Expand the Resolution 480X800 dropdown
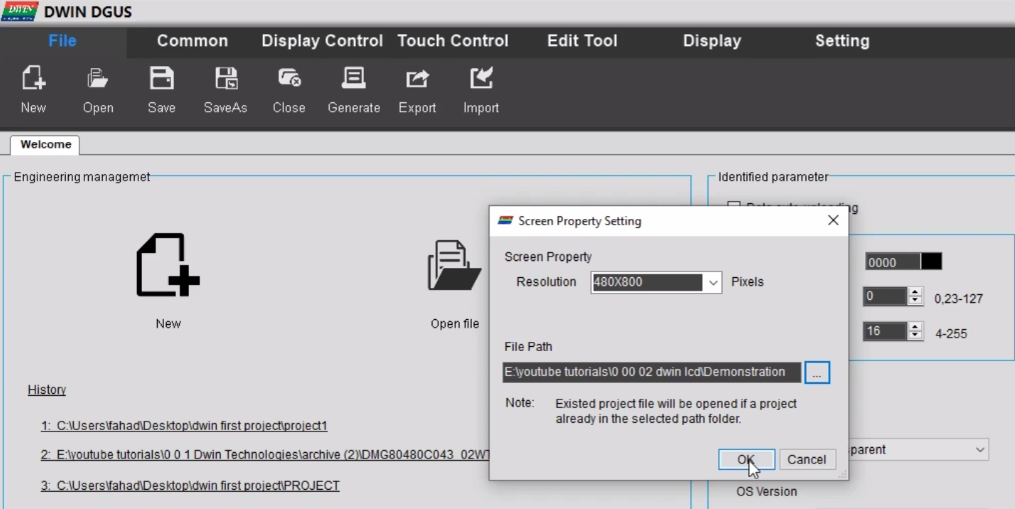Screen dimensions: 1015x509 (x=713, y=282)
